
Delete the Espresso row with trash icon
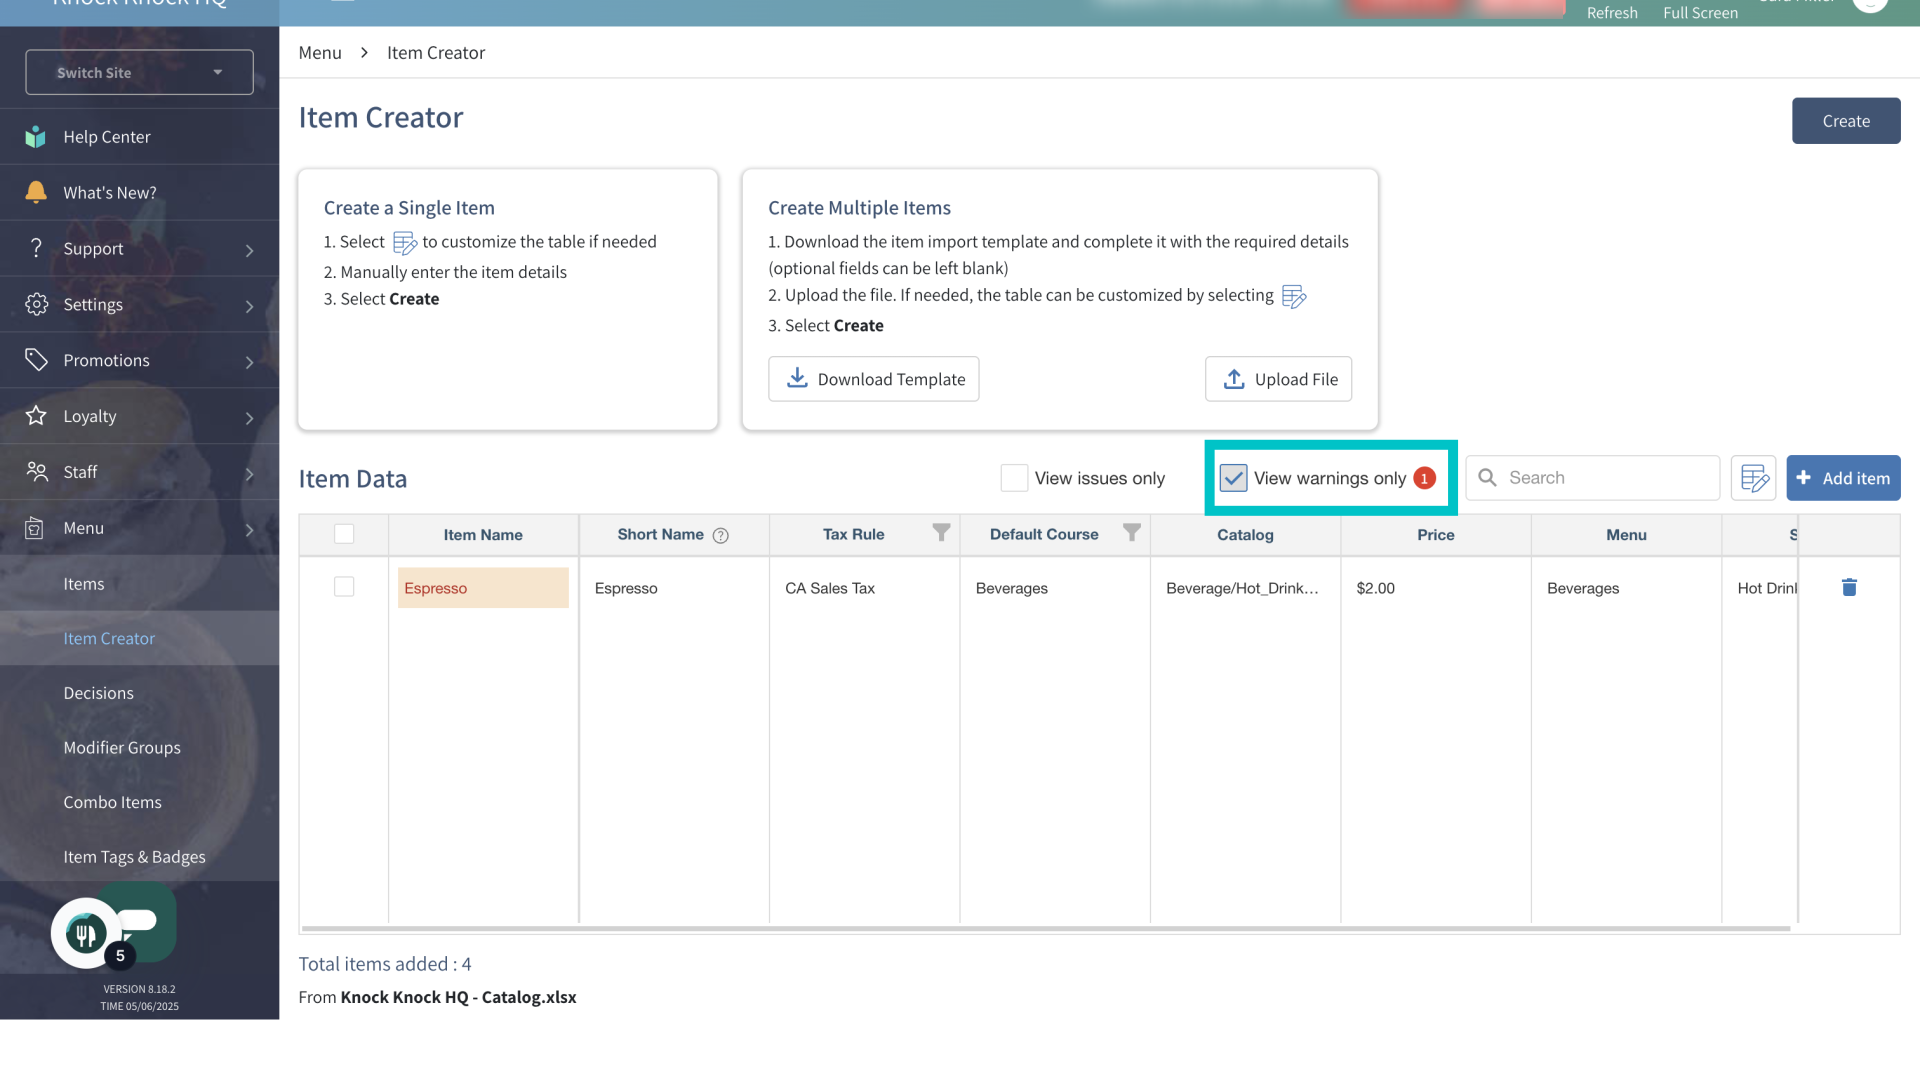[x=1849, y=588]
